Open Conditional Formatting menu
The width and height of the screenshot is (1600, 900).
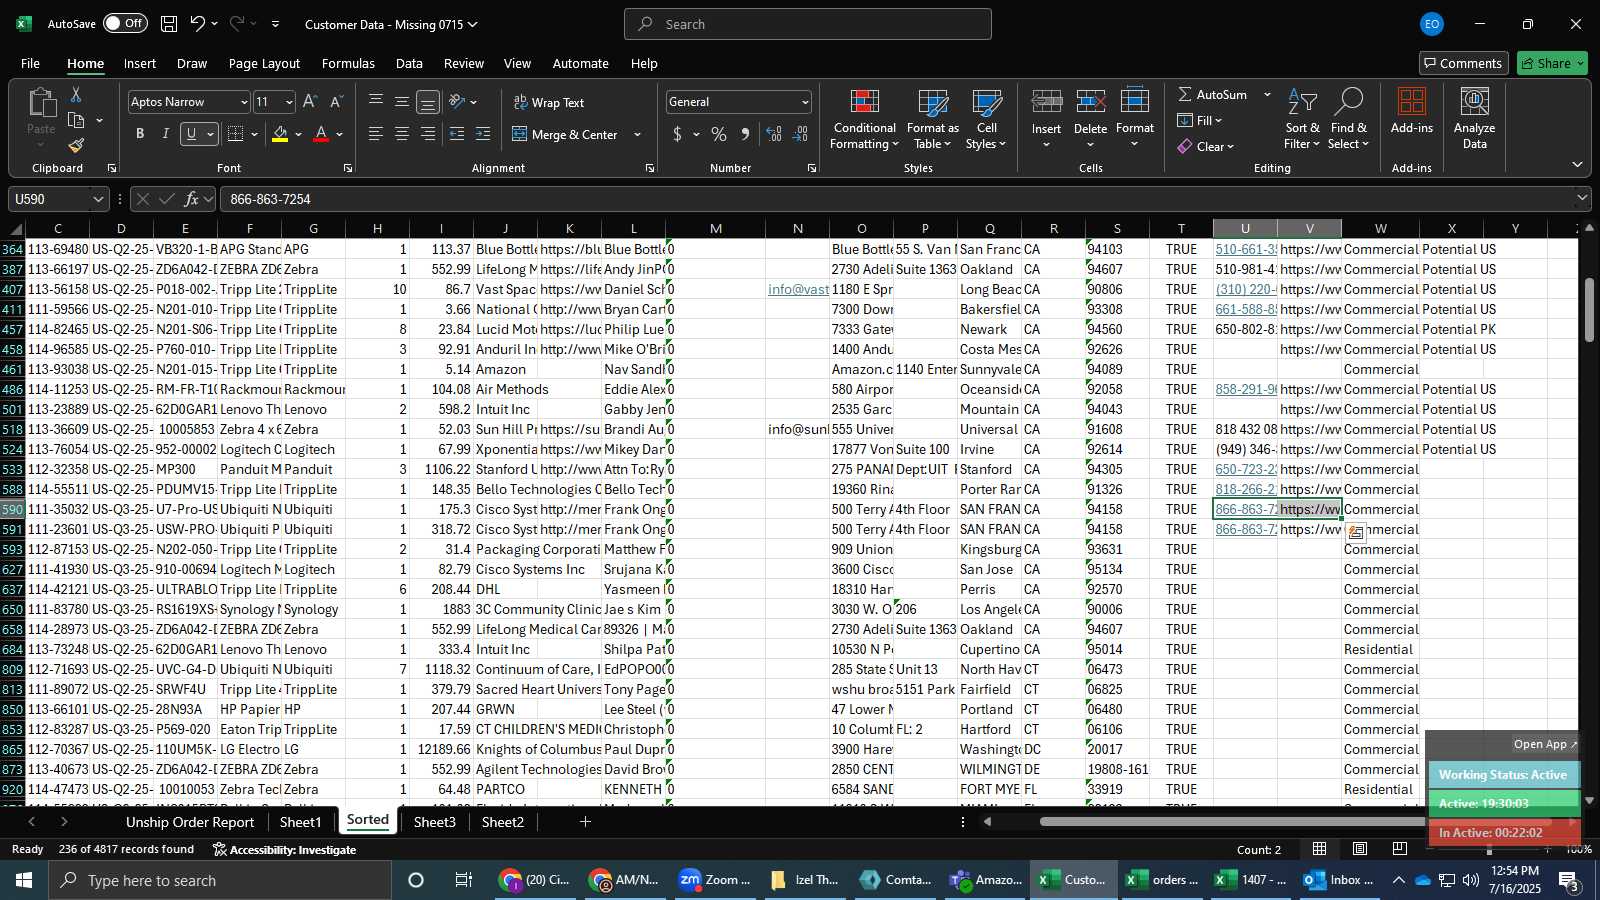coord(865,120)
